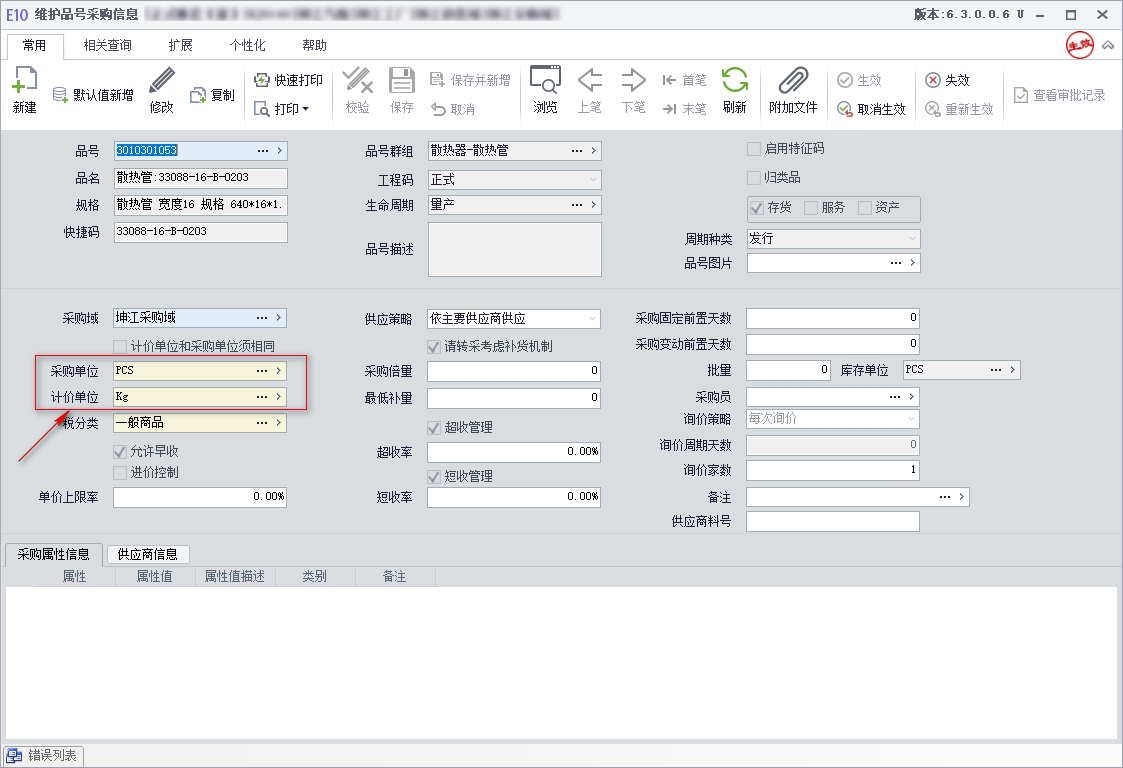1123x768 pixels.
Task: Open the 扩展 ribbon tab
Action: (x=180, y=45)
